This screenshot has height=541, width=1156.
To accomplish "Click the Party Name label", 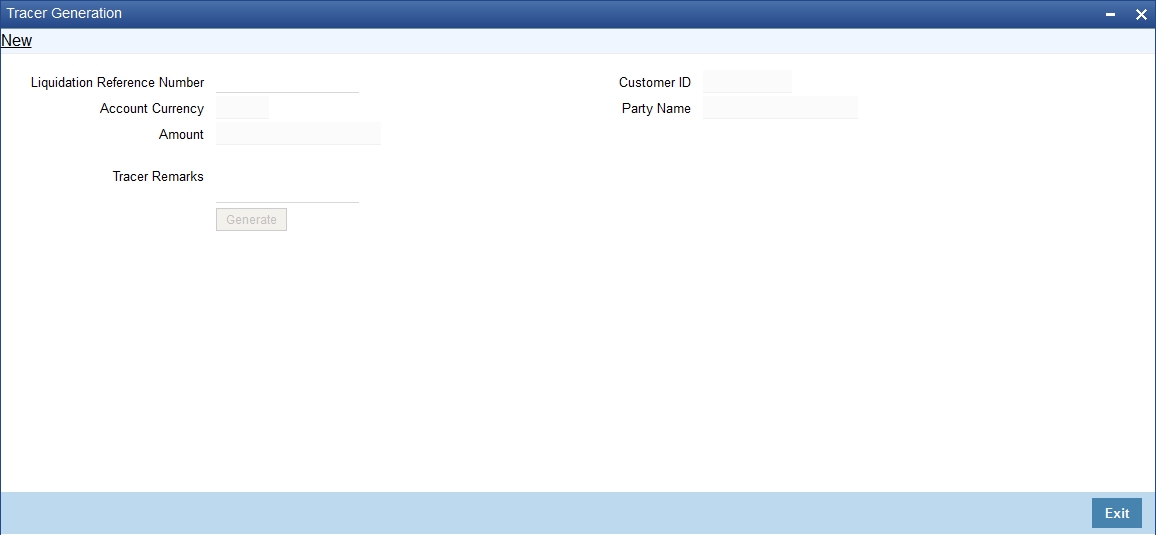I will [656, 108].
